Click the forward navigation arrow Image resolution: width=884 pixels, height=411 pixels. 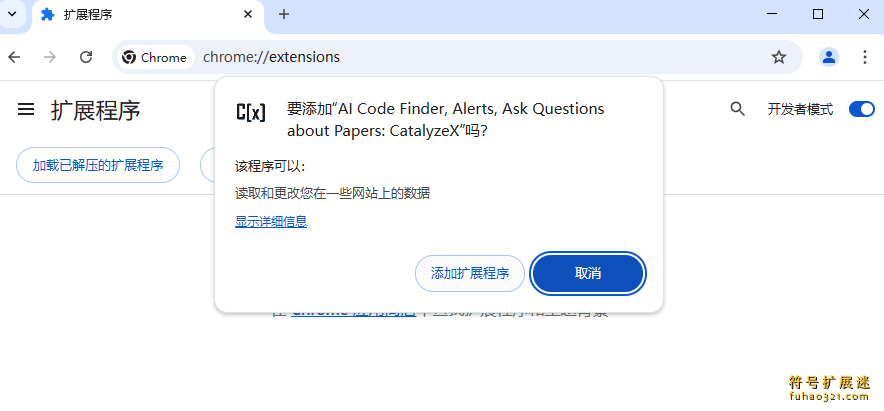50,57
